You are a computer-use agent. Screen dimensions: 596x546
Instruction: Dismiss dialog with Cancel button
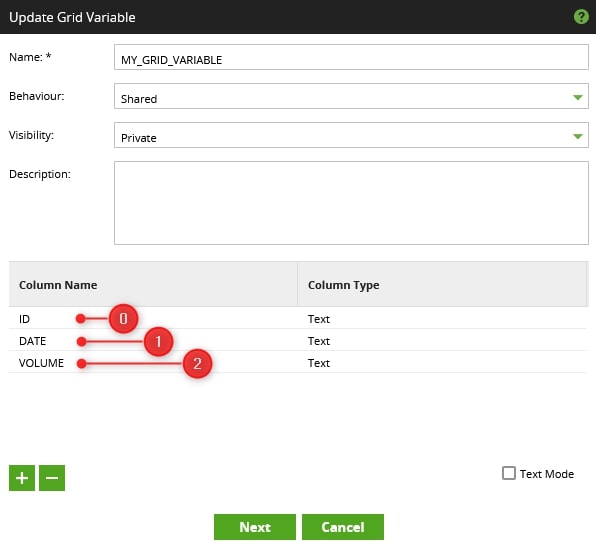click(343, 527)
